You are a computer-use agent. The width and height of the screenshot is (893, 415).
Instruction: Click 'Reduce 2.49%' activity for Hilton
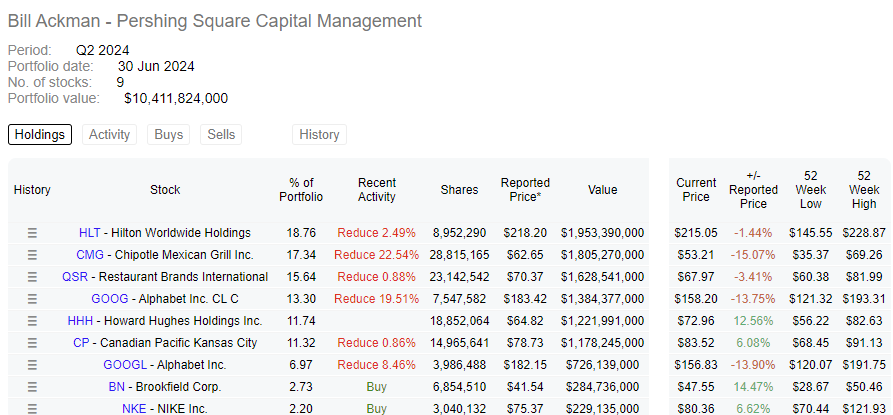point(376,233)
